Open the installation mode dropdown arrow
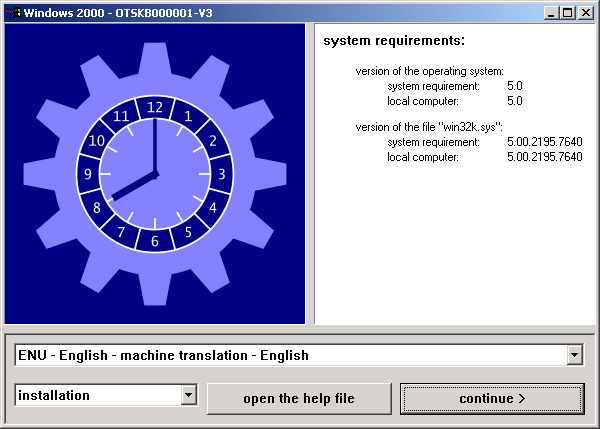 (x=188, y=395)
